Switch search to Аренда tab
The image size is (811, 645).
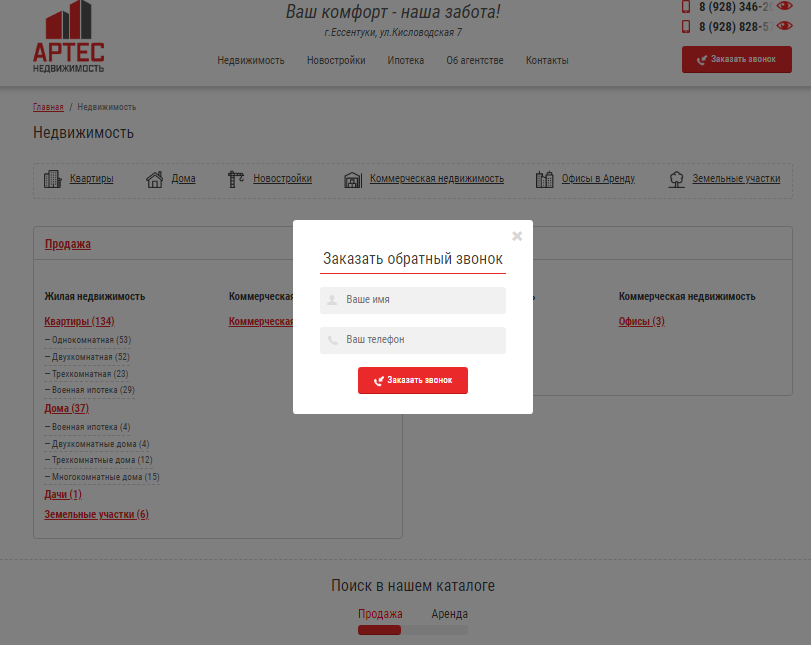pos(449,614)
